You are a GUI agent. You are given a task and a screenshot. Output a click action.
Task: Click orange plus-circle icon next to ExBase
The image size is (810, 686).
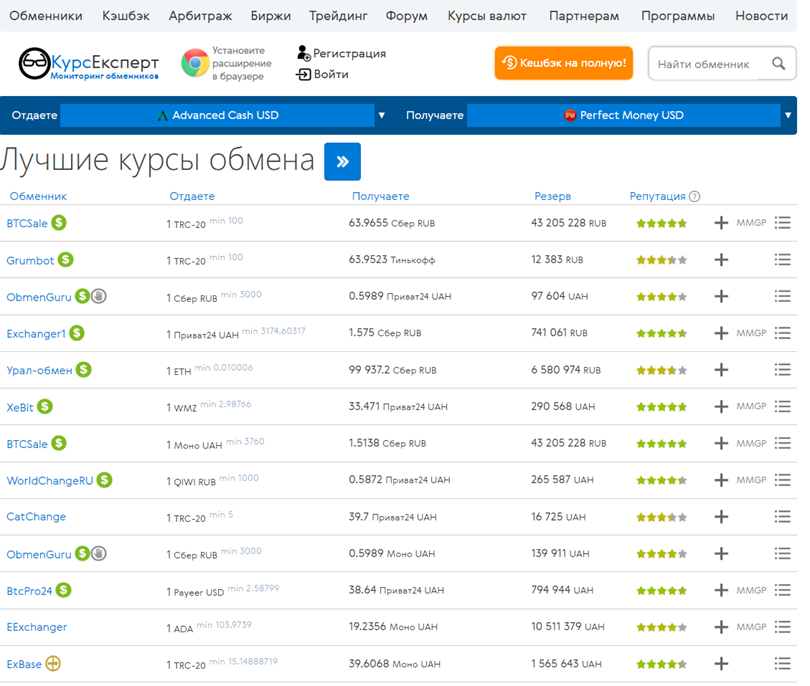(53, 663)
